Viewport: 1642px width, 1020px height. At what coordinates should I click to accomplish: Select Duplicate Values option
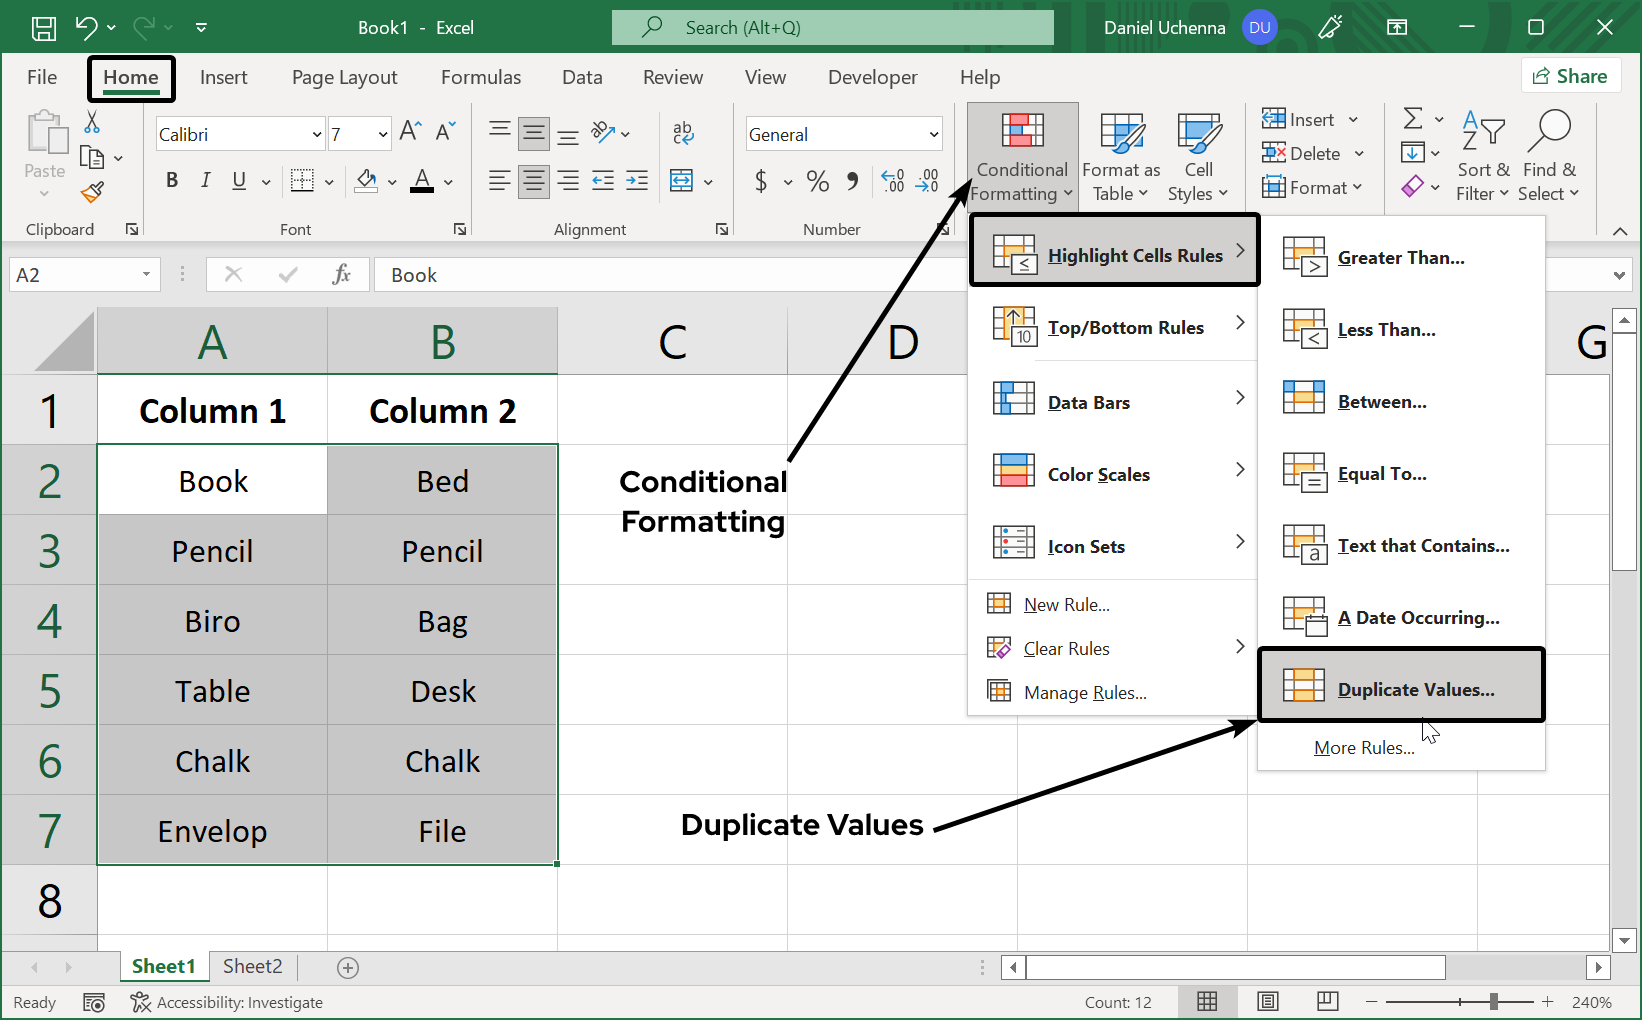[x=1400, y=687]
